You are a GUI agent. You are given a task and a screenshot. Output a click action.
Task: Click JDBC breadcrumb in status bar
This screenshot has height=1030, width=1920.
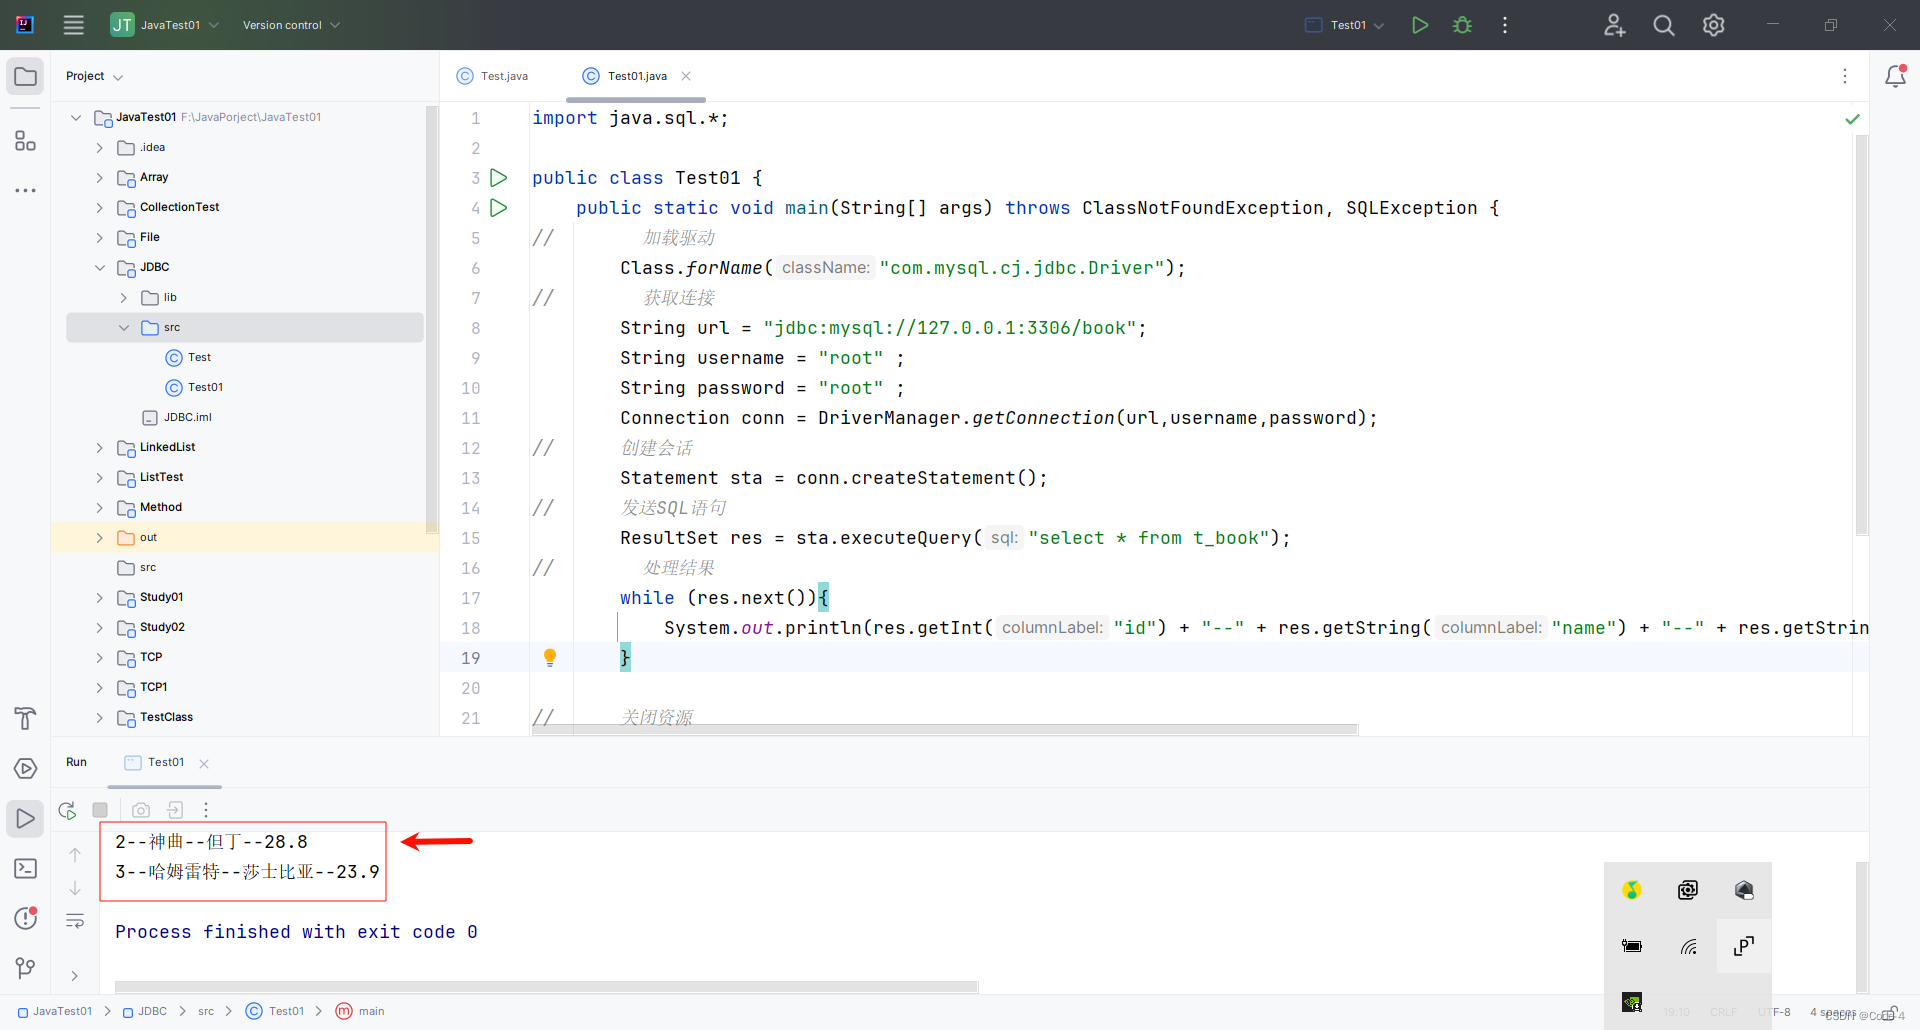point(145,1011)
